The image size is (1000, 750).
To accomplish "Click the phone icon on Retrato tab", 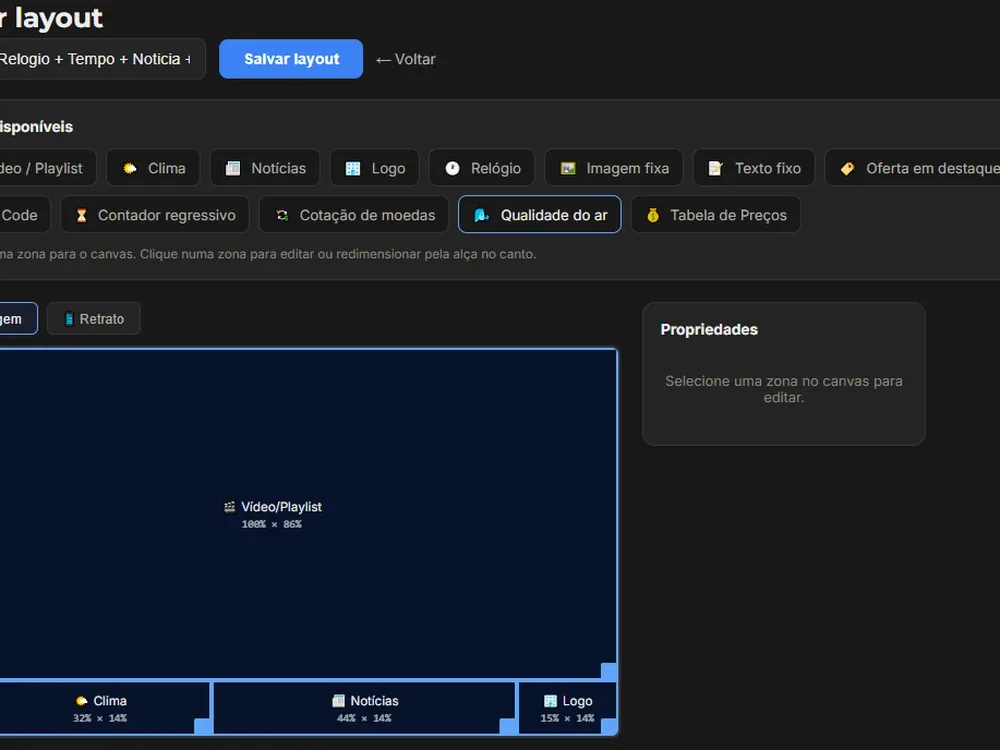I will [x=69, y=319].
